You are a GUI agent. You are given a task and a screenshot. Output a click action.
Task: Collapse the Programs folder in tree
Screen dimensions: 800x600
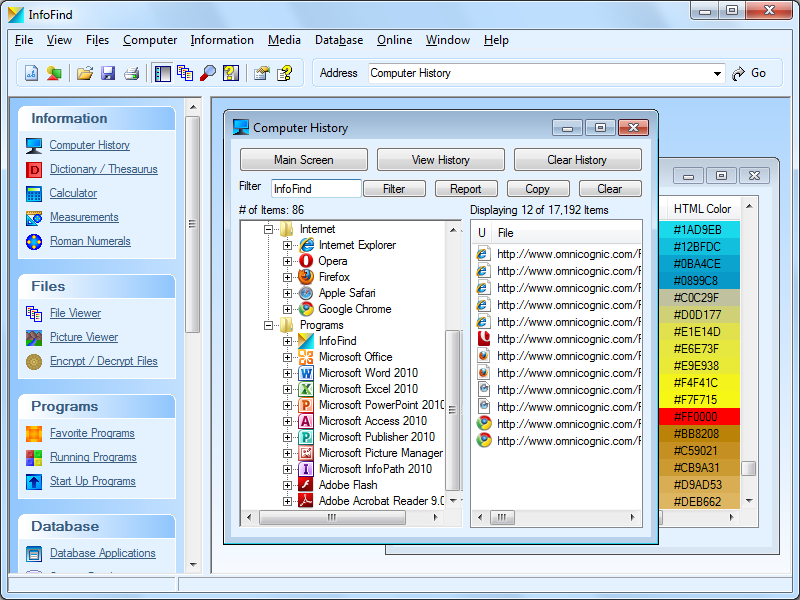point(269,325)
